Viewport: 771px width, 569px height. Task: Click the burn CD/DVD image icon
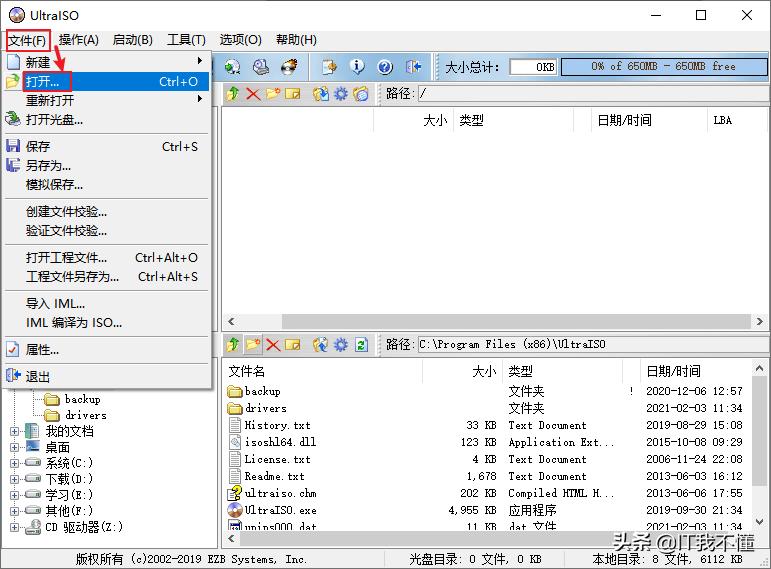pyautogui.click(x=289, y=66)
